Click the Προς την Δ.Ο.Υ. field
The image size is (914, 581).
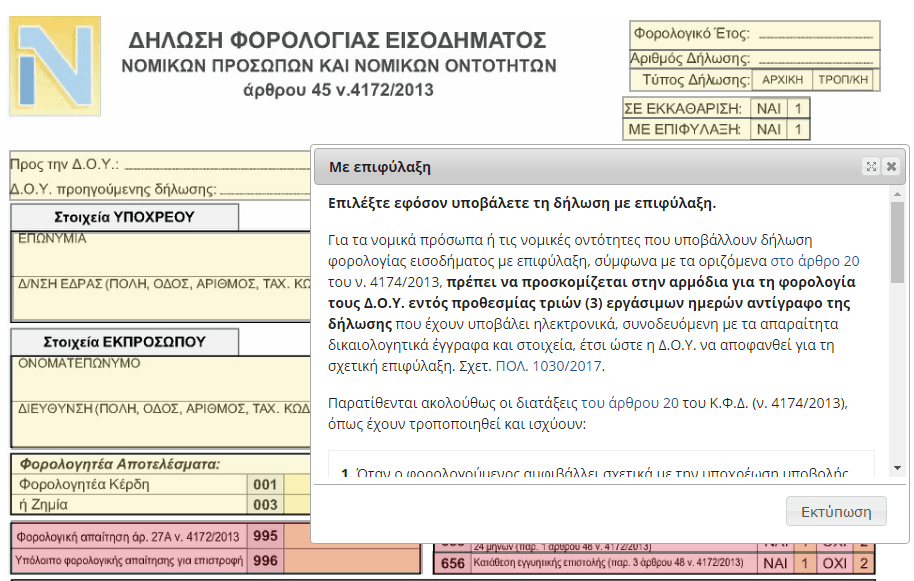(x=217, y=164)
